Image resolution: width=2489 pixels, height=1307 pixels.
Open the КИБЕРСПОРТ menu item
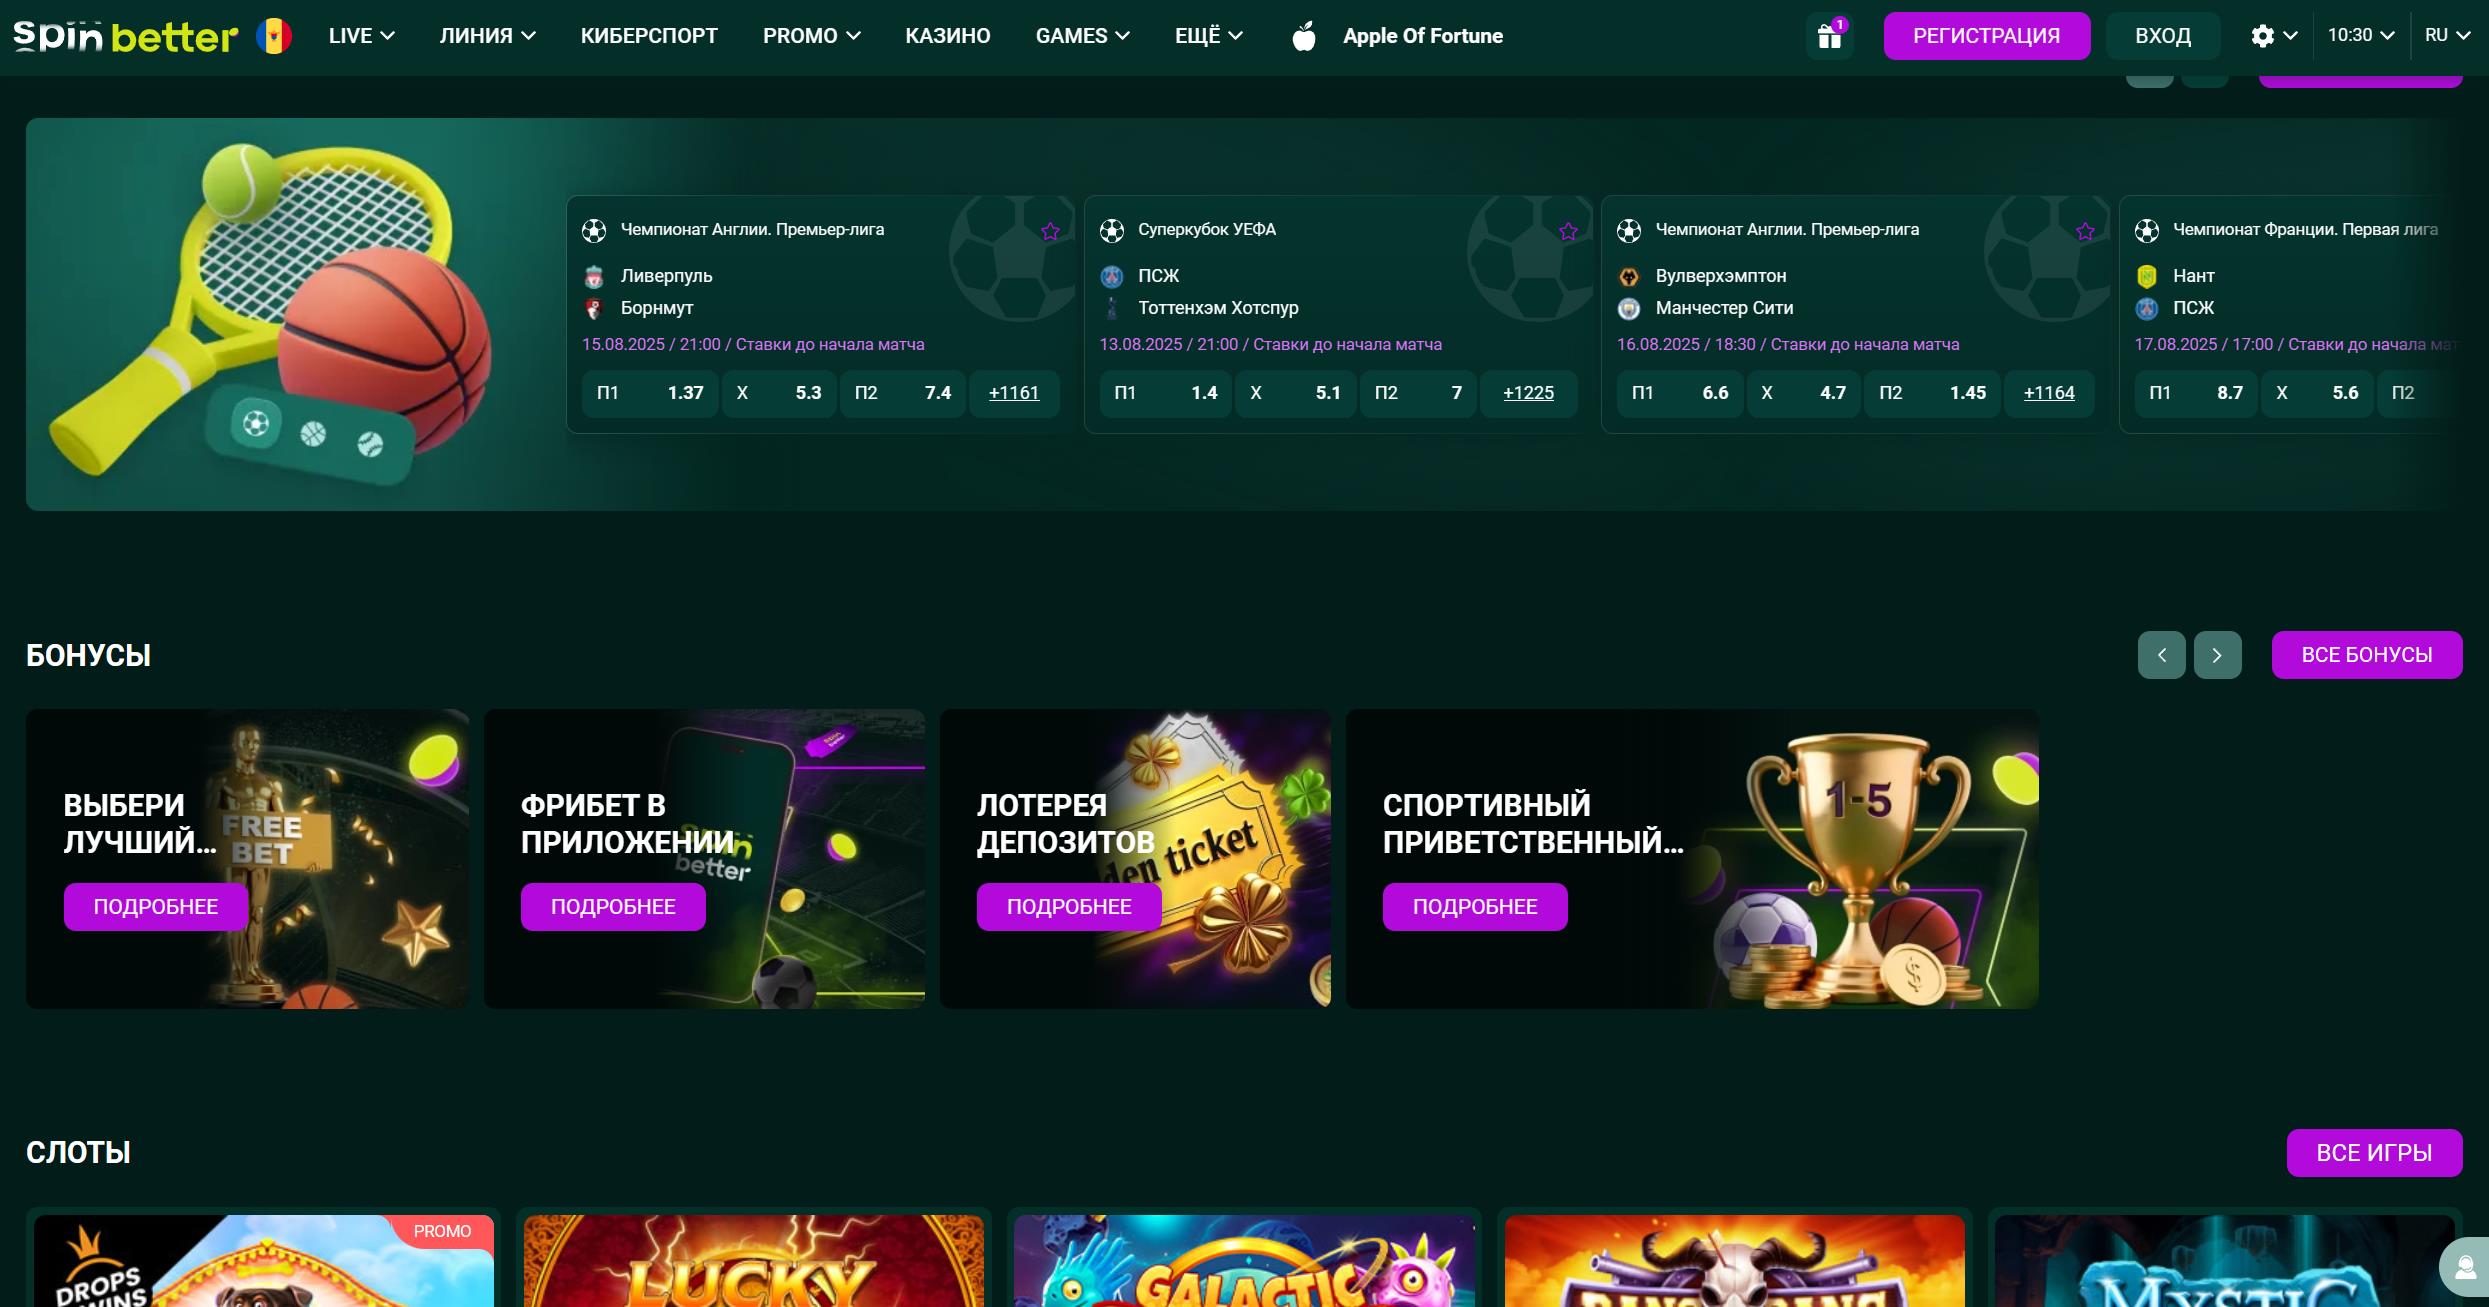point(649,36)
